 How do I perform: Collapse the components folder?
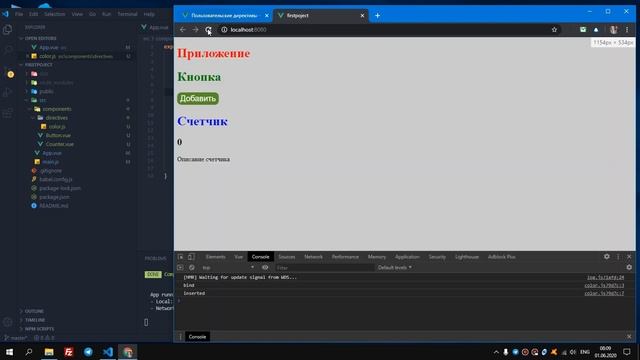57,109
